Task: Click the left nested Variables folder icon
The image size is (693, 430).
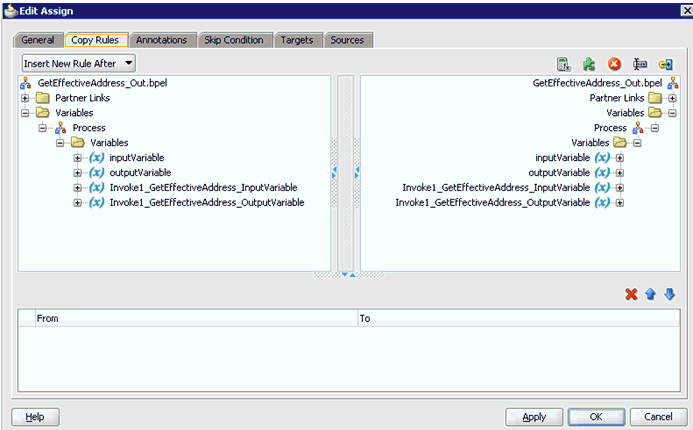Action: coord(78,142)
